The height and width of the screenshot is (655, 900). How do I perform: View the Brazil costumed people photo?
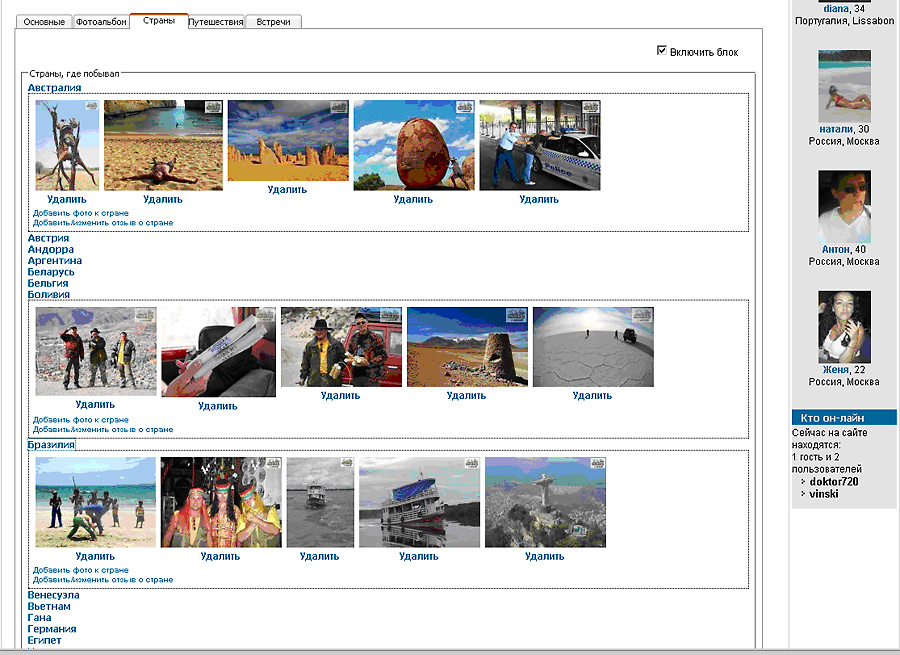[x=221, y=502]
